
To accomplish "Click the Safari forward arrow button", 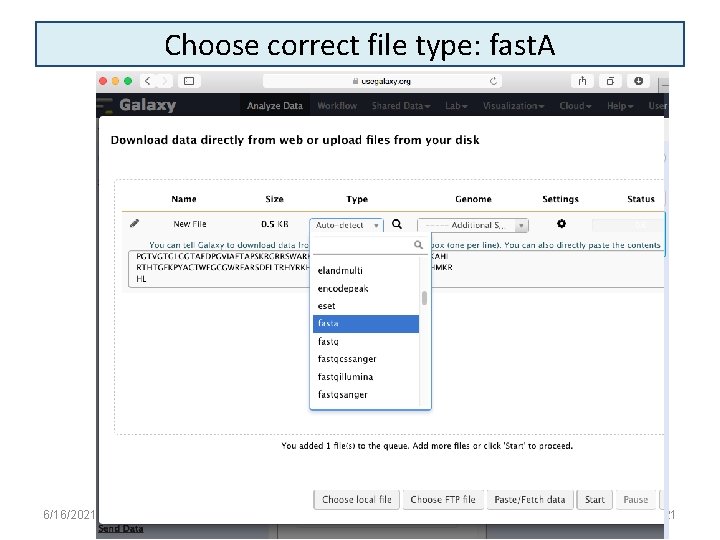I will 164,81.
